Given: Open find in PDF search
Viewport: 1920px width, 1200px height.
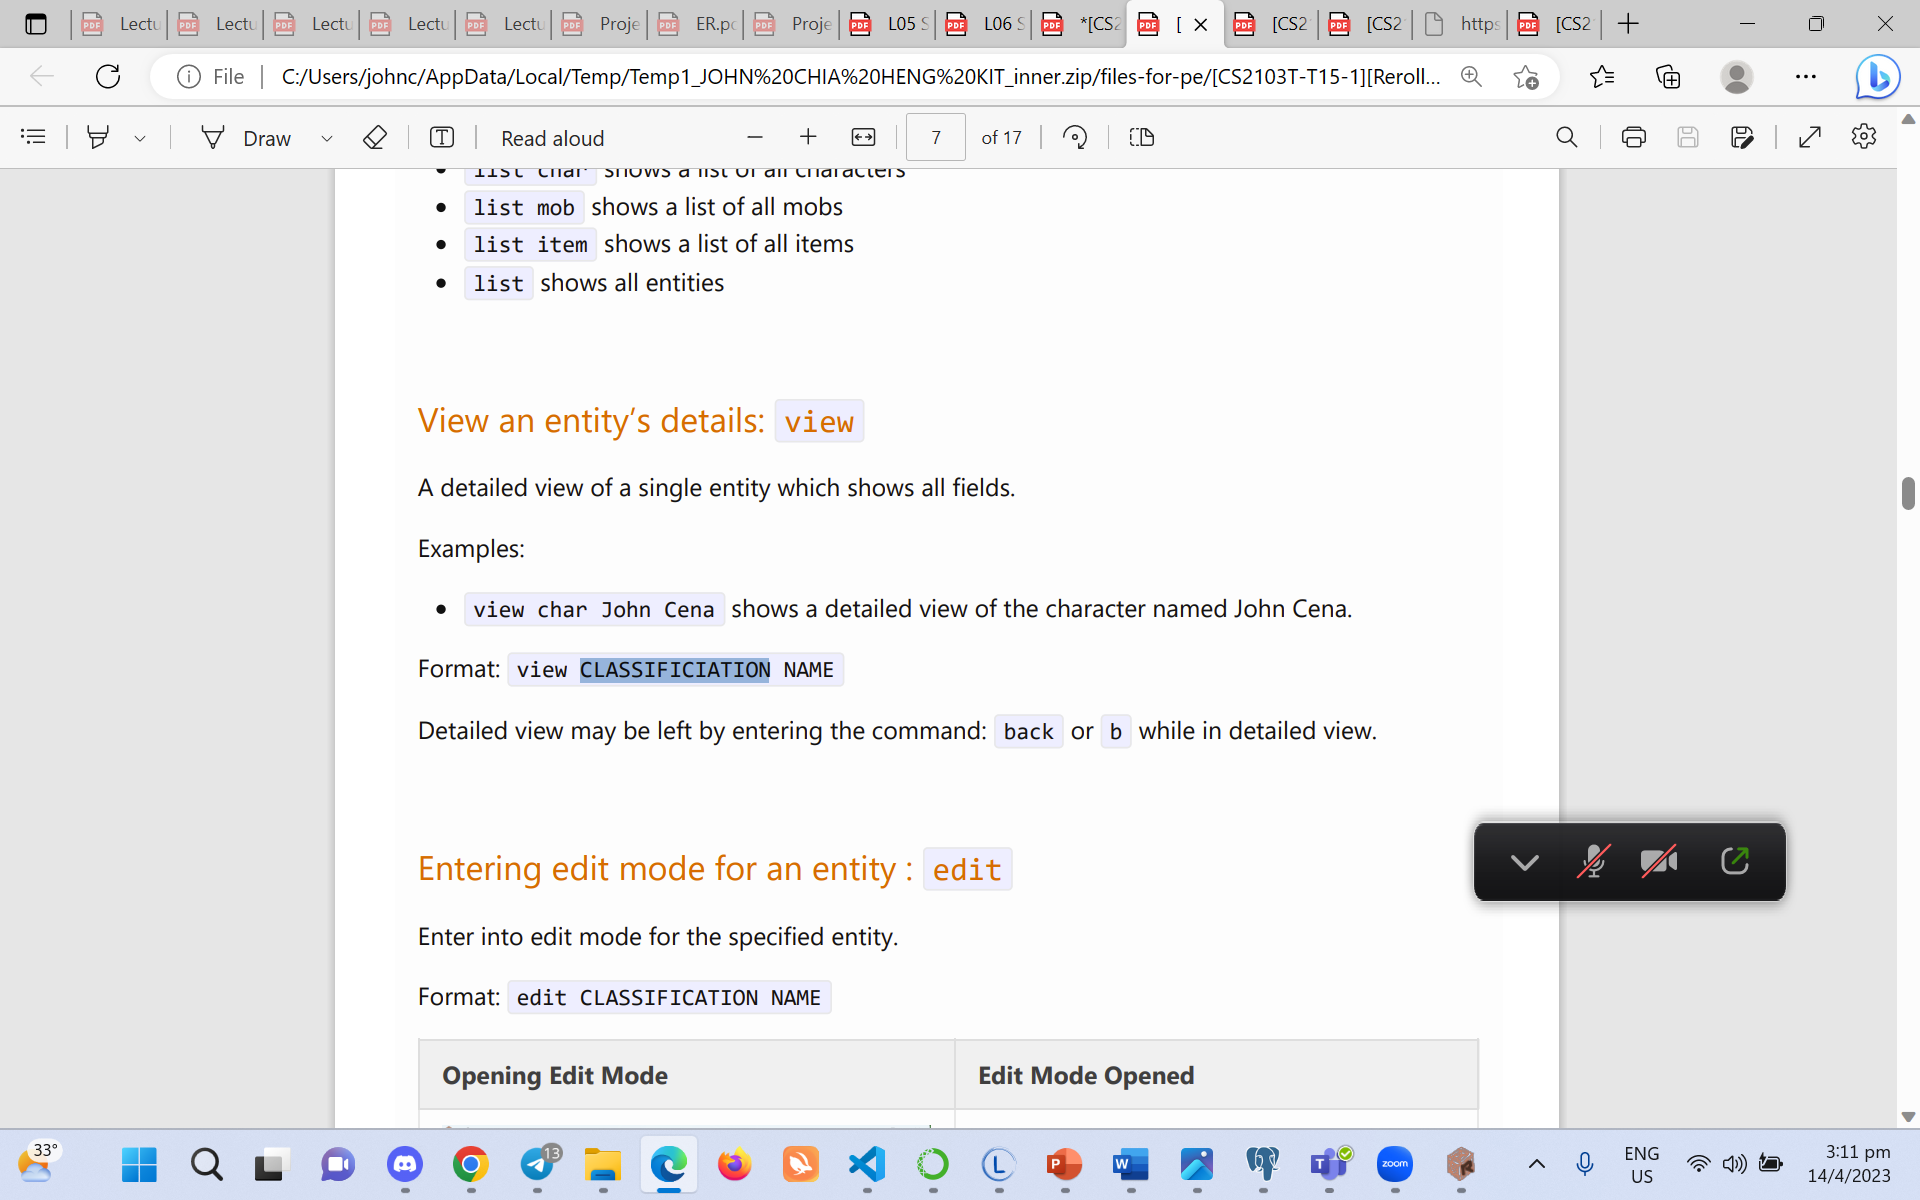Looking at the screenshot, I should tap(1566, 137).
